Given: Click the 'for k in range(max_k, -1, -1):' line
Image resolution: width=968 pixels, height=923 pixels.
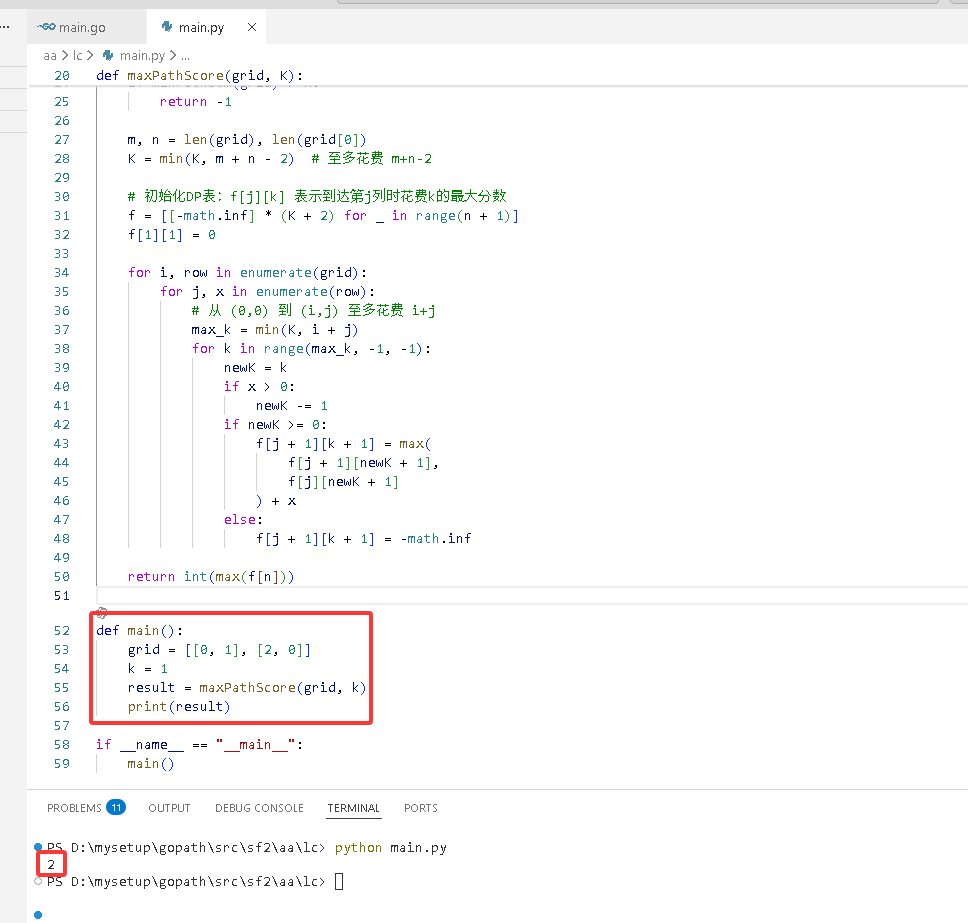Looking at the screenshot, I should pos(311,349).
